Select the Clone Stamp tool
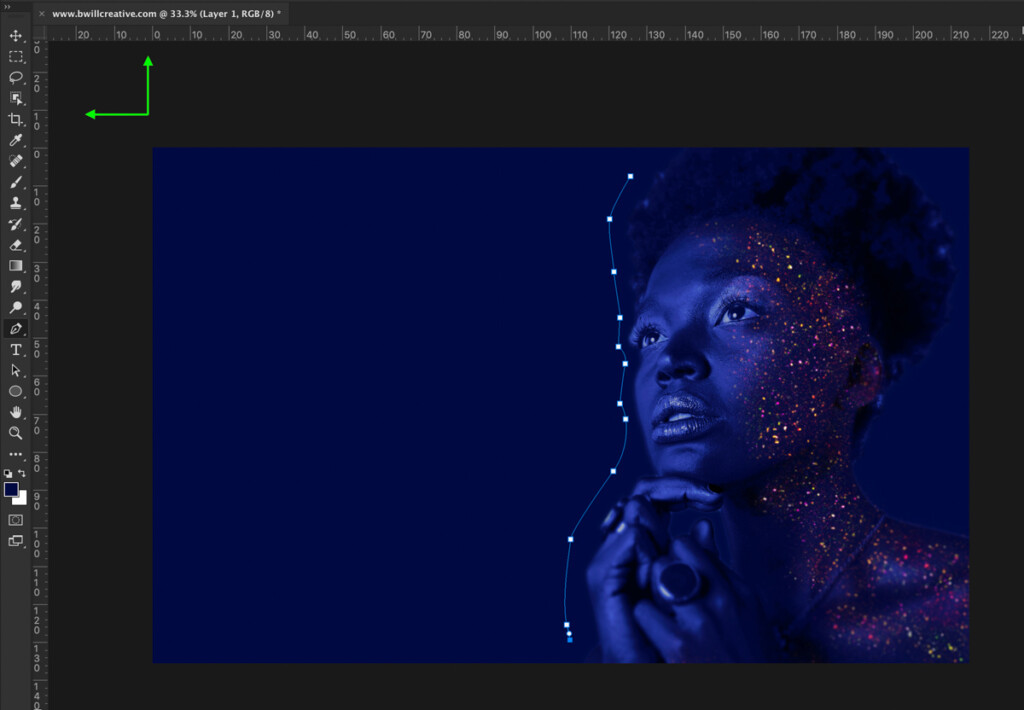The height and width of the screenshot is (710, 1024). (16, 203)
